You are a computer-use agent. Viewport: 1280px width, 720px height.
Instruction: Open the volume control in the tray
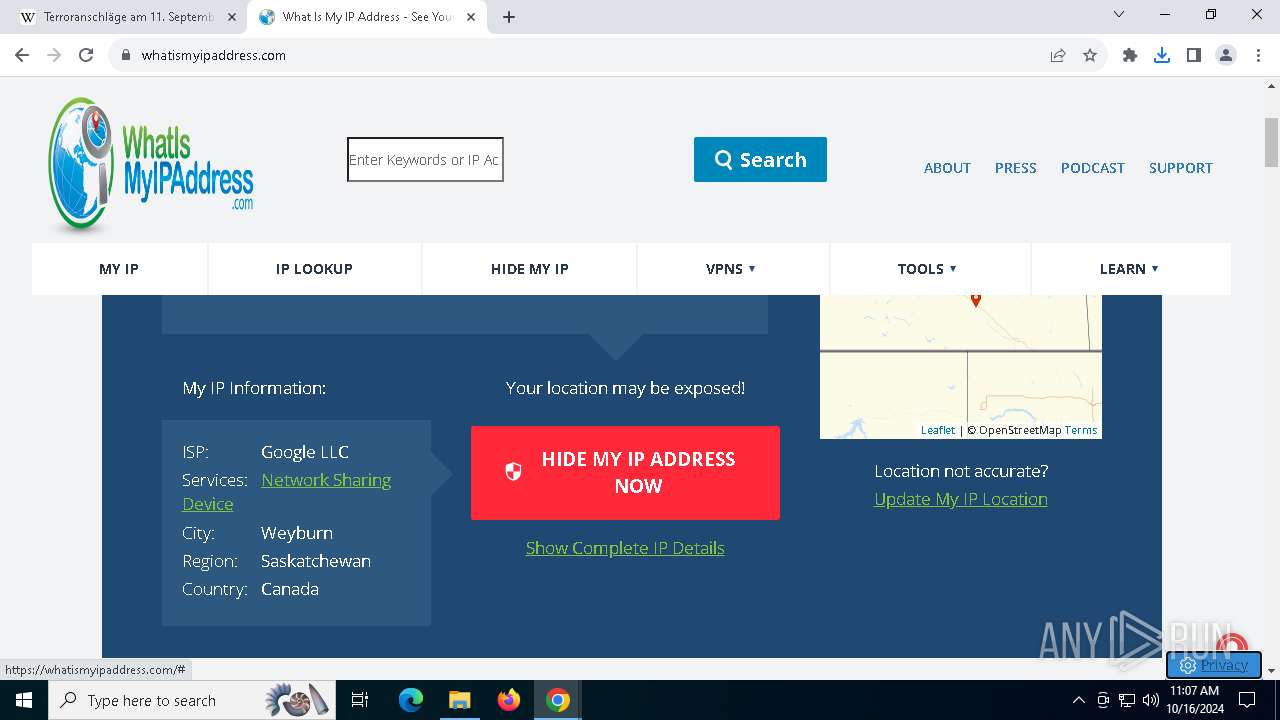tap(1151, 700)
